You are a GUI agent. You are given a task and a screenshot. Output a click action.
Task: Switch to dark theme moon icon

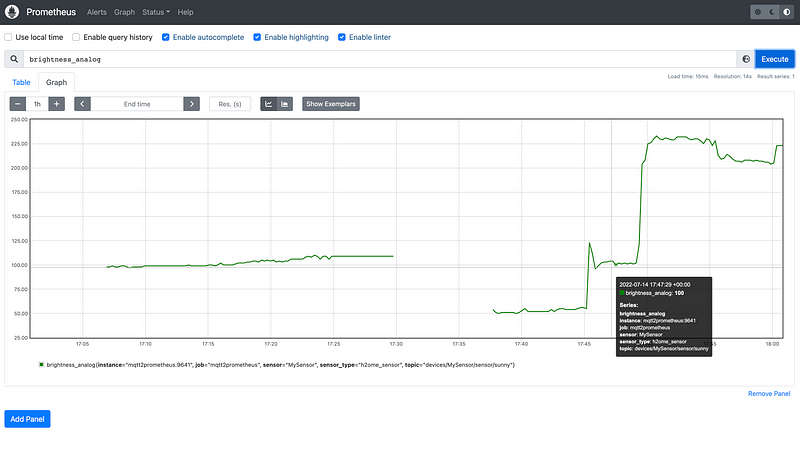(771, 12)
